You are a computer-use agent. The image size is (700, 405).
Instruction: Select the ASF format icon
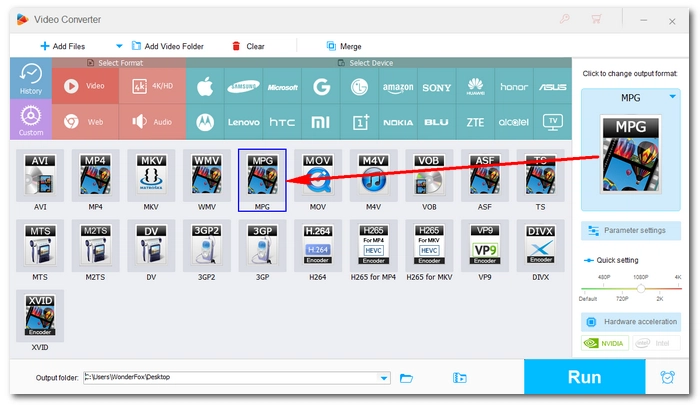tap(484, 175)
